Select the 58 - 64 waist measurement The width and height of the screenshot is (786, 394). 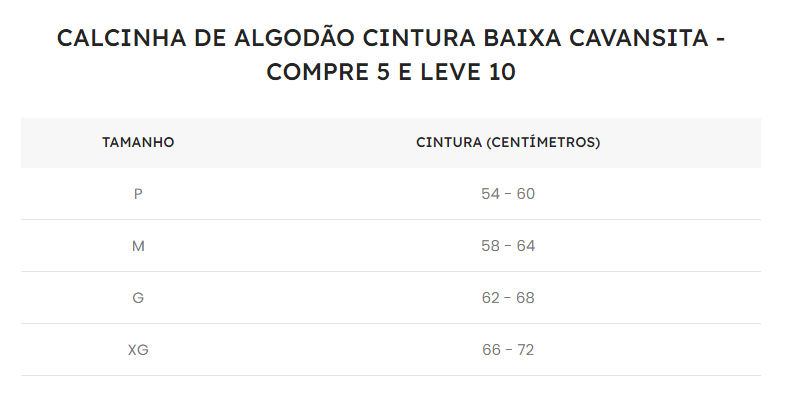(x=508, y=246)
